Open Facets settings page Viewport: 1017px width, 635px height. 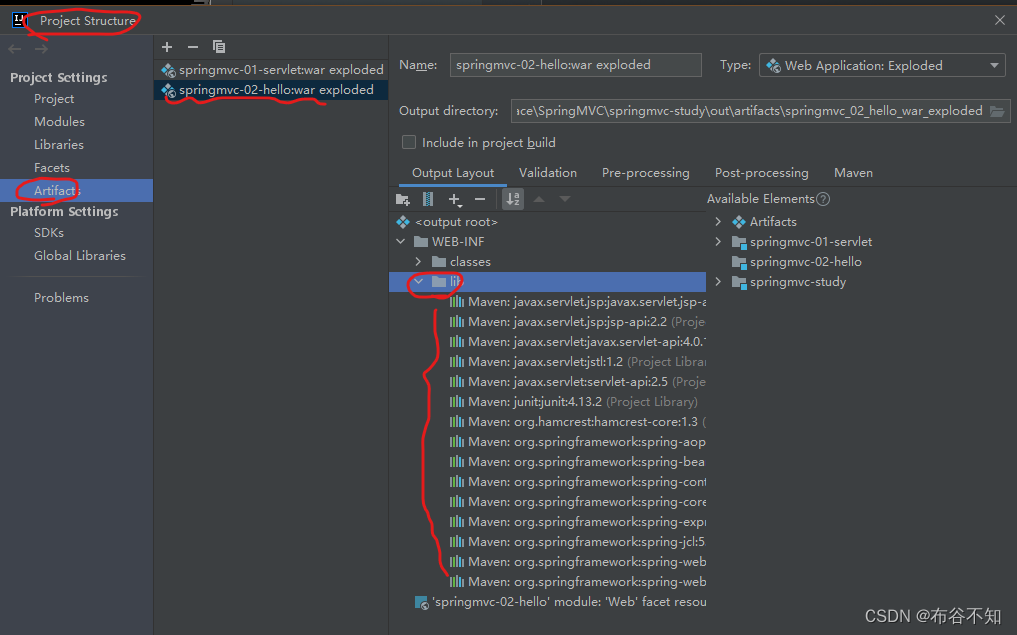pyautogui.click(x=51, y=167)
